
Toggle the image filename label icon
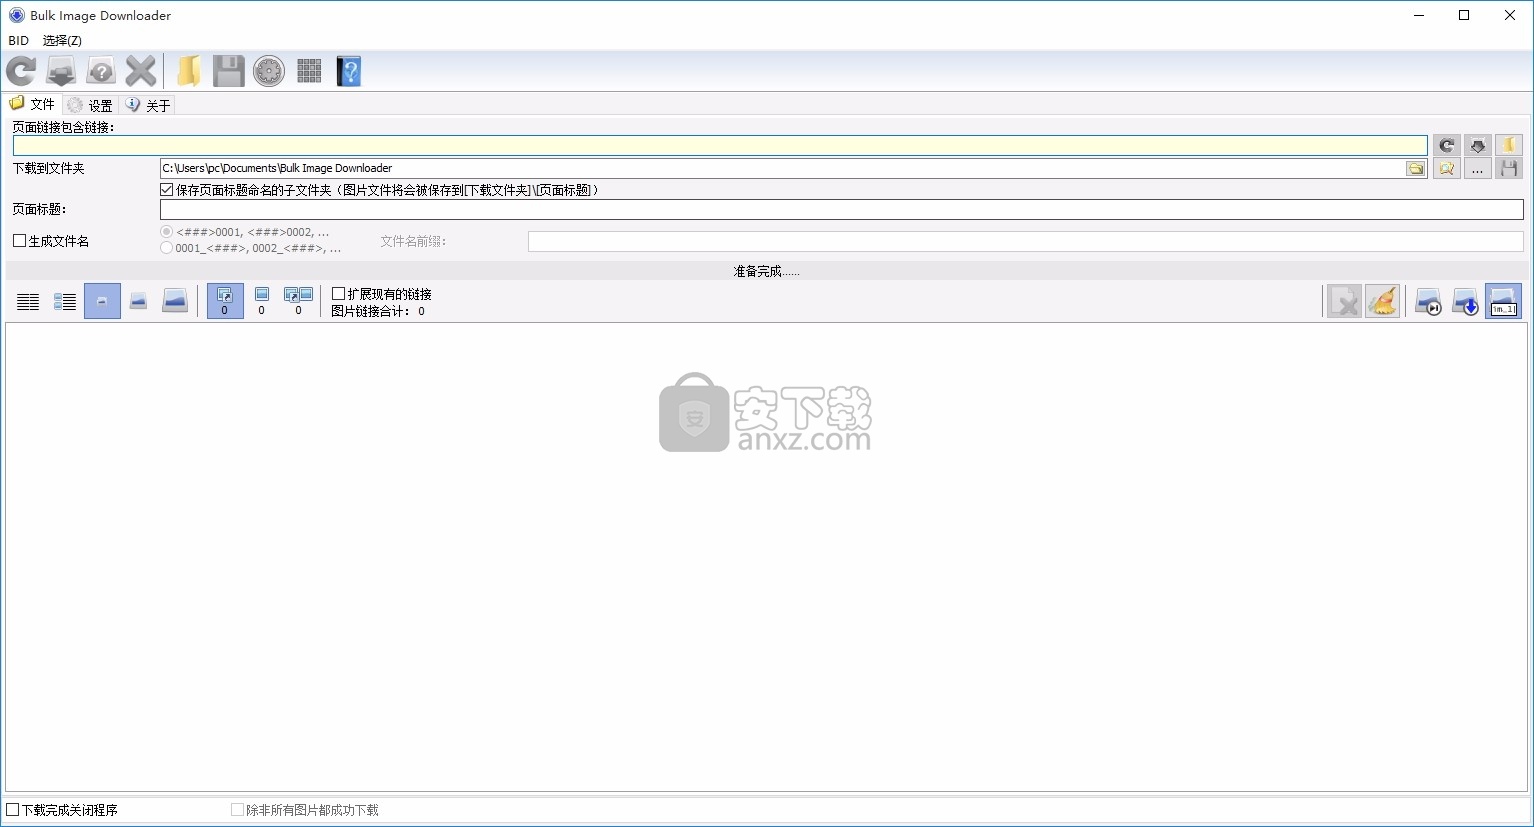tap(1503, 301)
